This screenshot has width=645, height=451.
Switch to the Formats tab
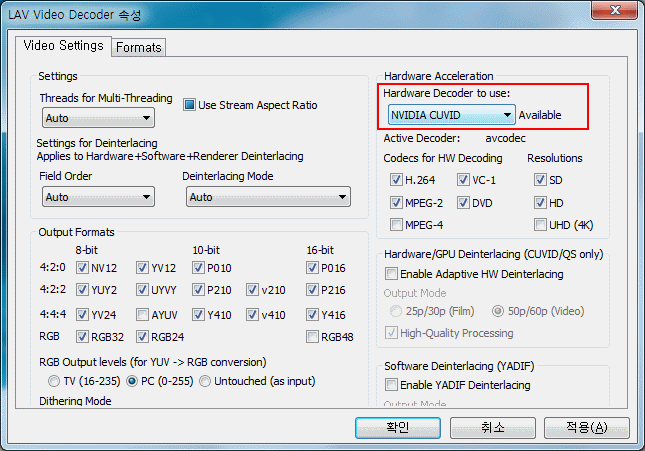138,47
